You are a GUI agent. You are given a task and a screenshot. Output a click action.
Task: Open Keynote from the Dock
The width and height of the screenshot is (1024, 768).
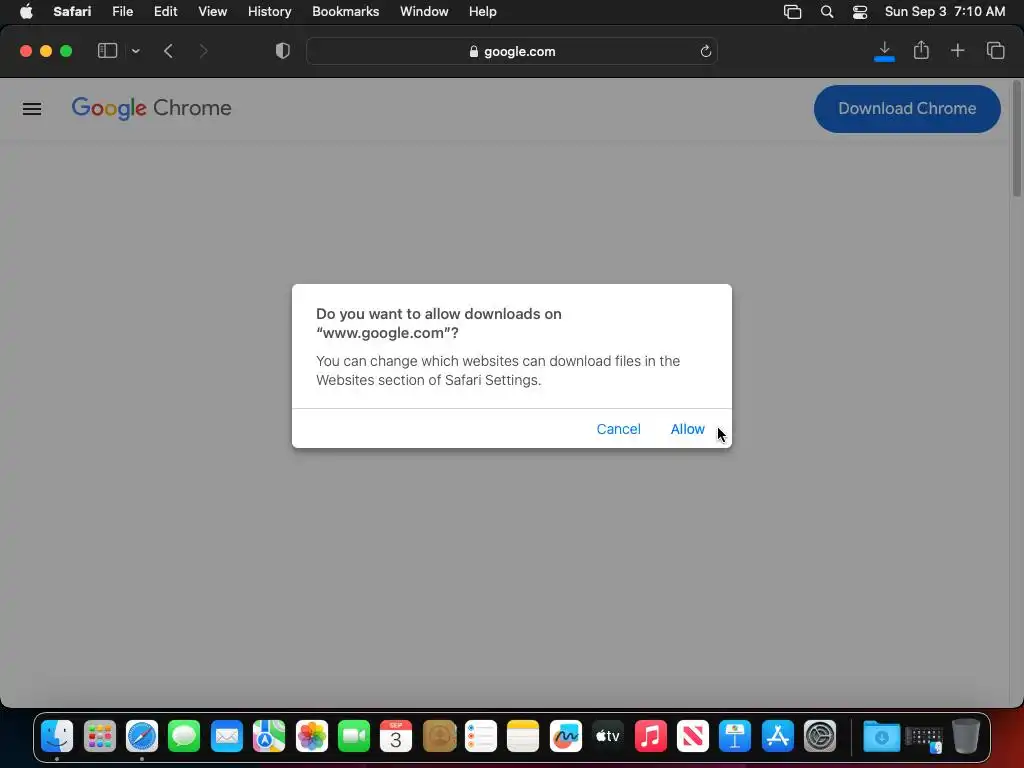[735, 736]
